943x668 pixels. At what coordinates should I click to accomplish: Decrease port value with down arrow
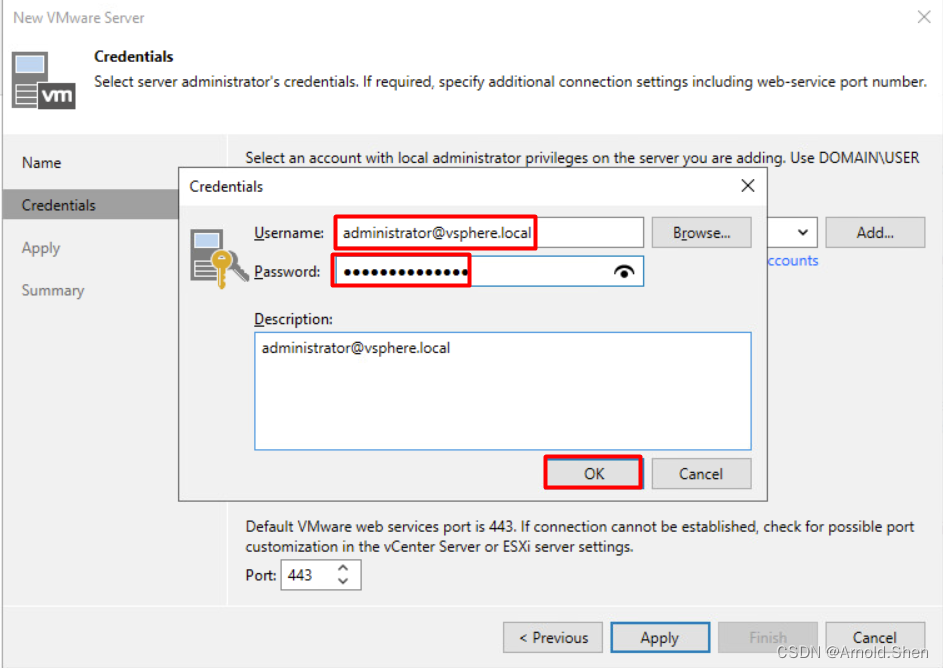click(x=343, y=582)
